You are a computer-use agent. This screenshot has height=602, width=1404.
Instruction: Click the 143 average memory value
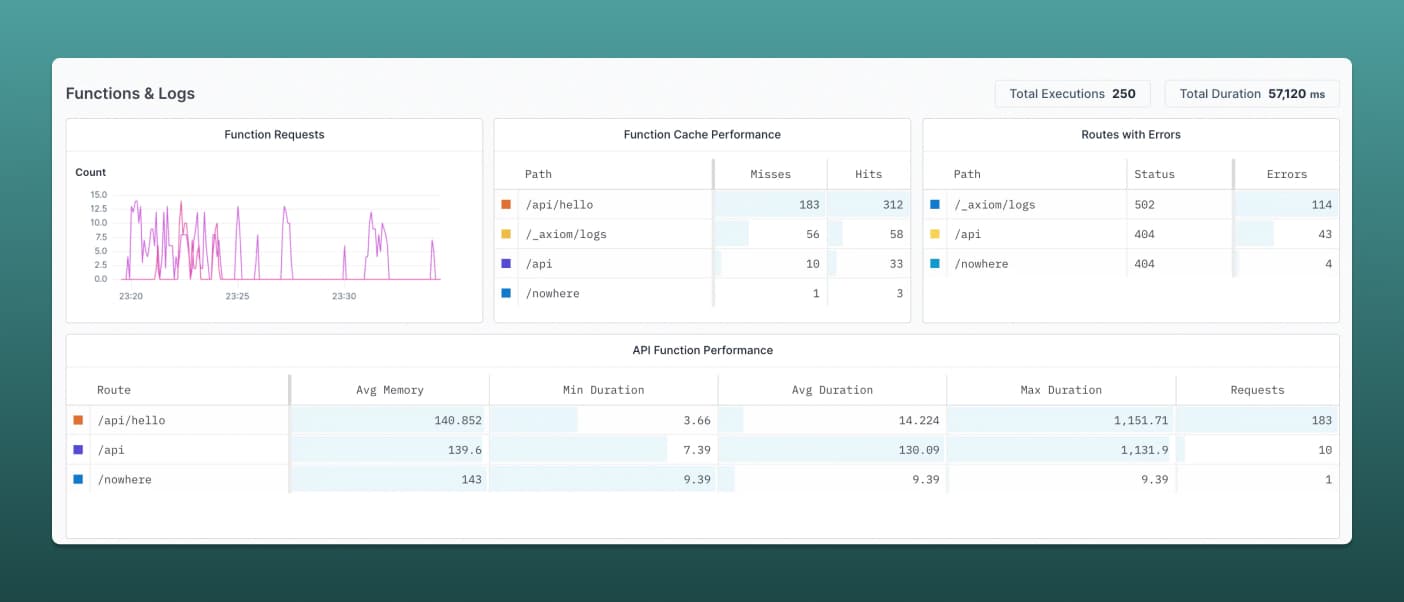[472, 479]
